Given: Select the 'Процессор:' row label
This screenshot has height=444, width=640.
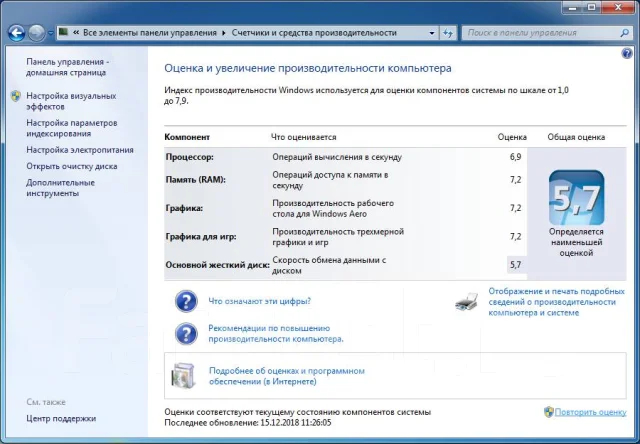Looking at the screenshot, I should tap(189, 157).
